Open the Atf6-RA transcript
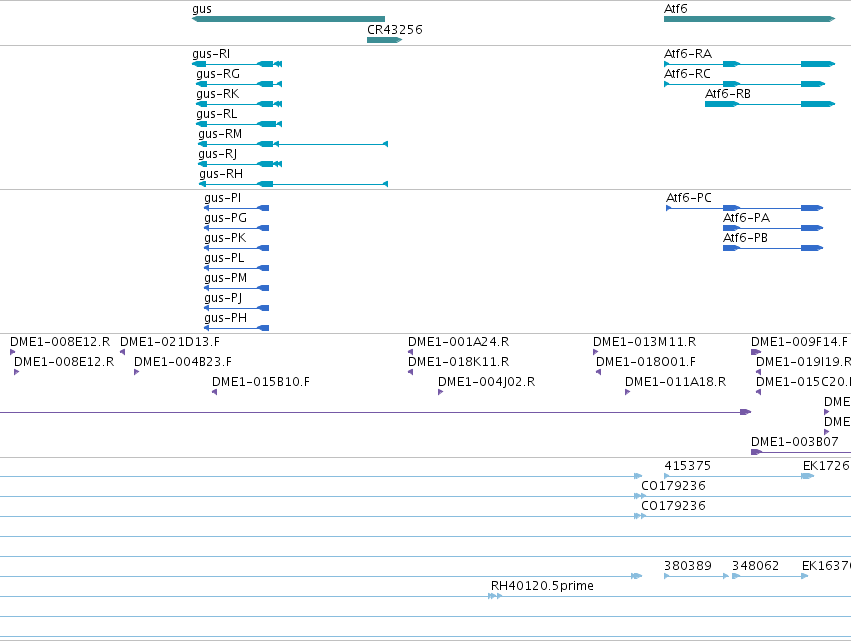Image resolution: width=851 pixels, height=641 pixels. tap(750, 64)
